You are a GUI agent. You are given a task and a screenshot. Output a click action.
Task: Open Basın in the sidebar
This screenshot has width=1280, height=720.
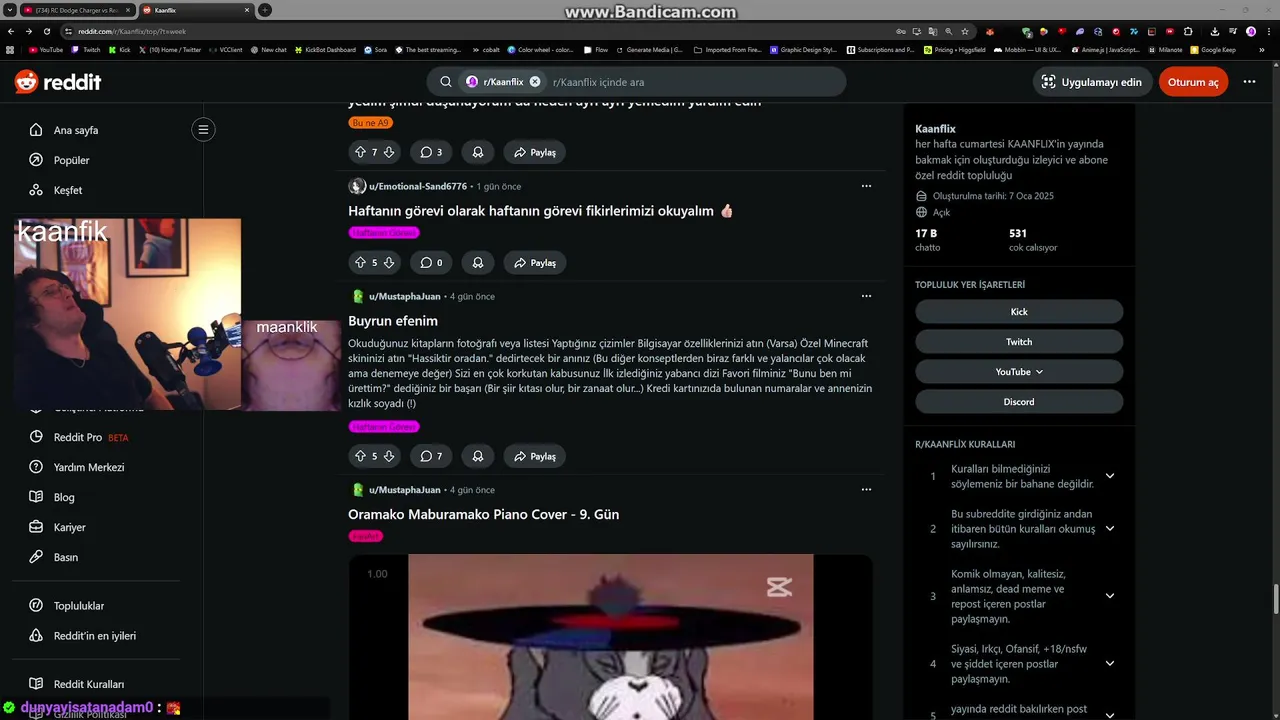pyautogui.click(x=66, y=557)
